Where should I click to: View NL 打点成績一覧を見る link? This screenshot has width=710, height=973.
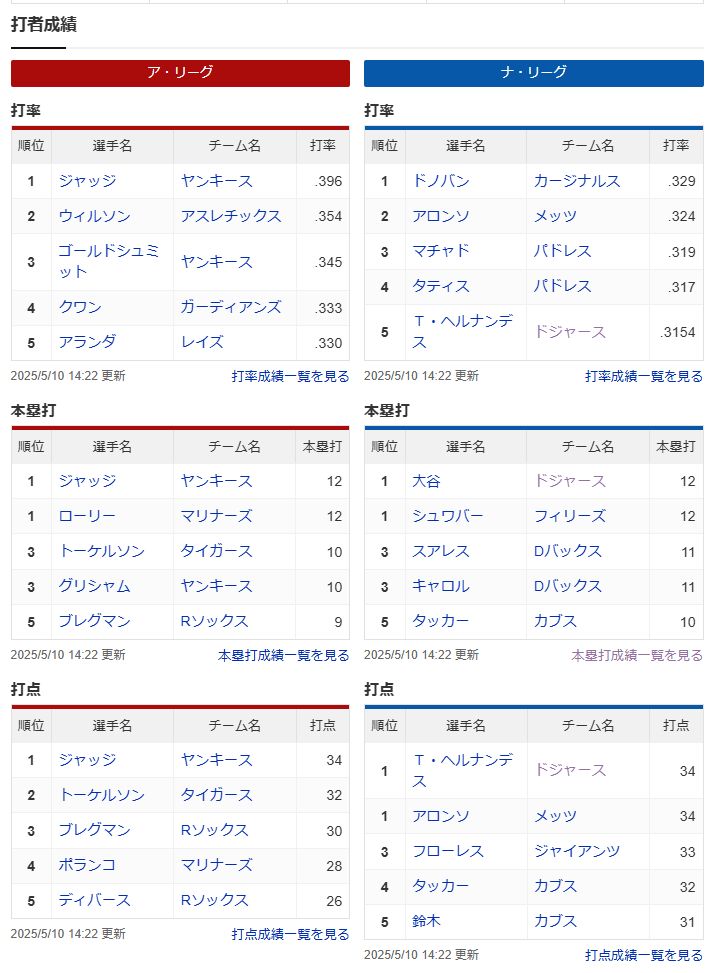click(644, 955)
